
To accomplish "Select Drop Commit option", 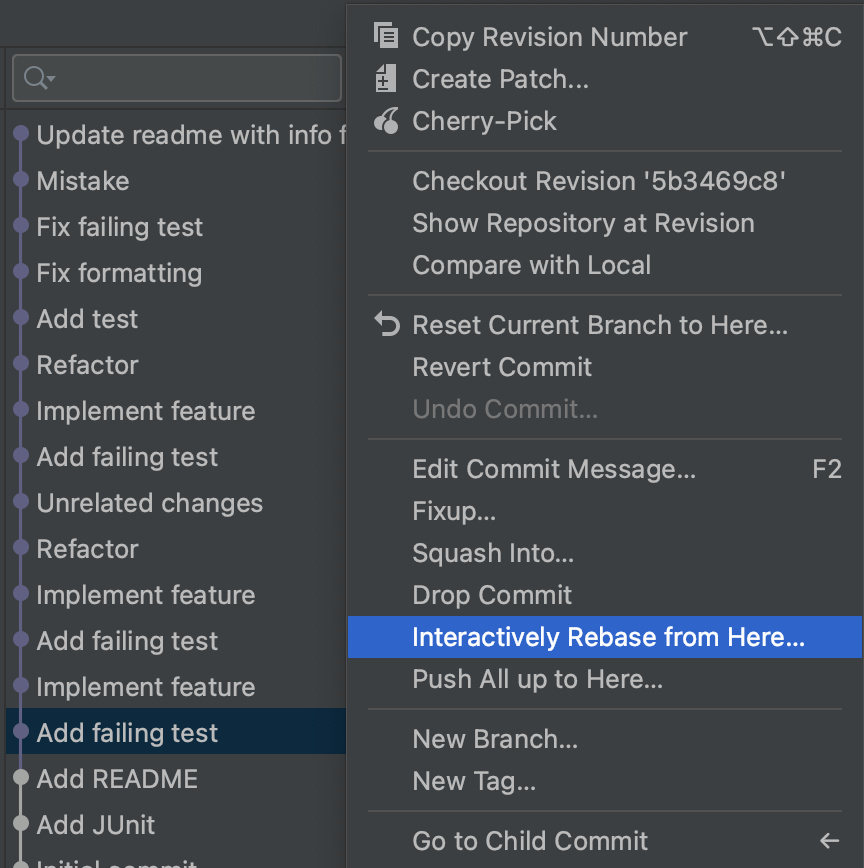I will tap(492, 595).
